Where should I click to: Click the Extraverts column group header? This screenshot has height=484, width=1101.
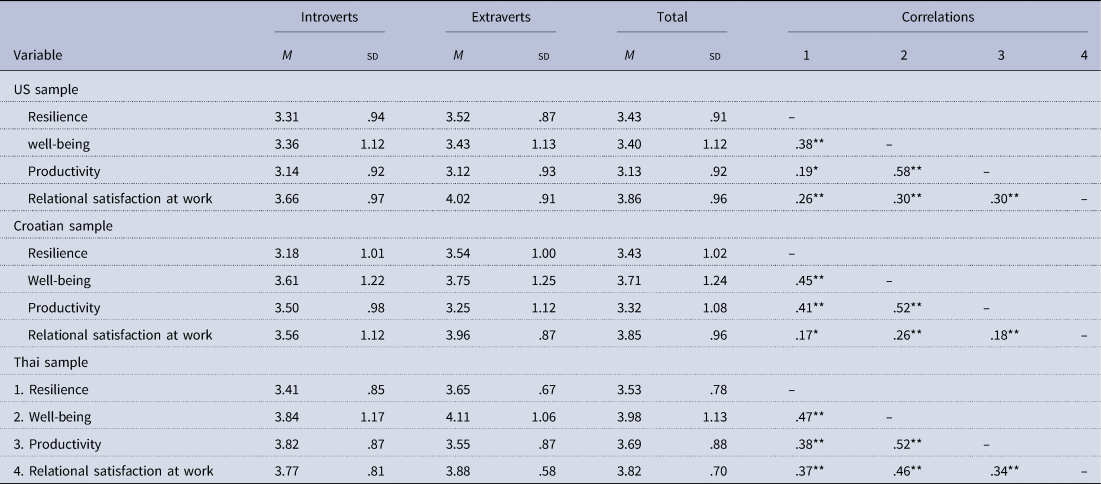point(499,18)
